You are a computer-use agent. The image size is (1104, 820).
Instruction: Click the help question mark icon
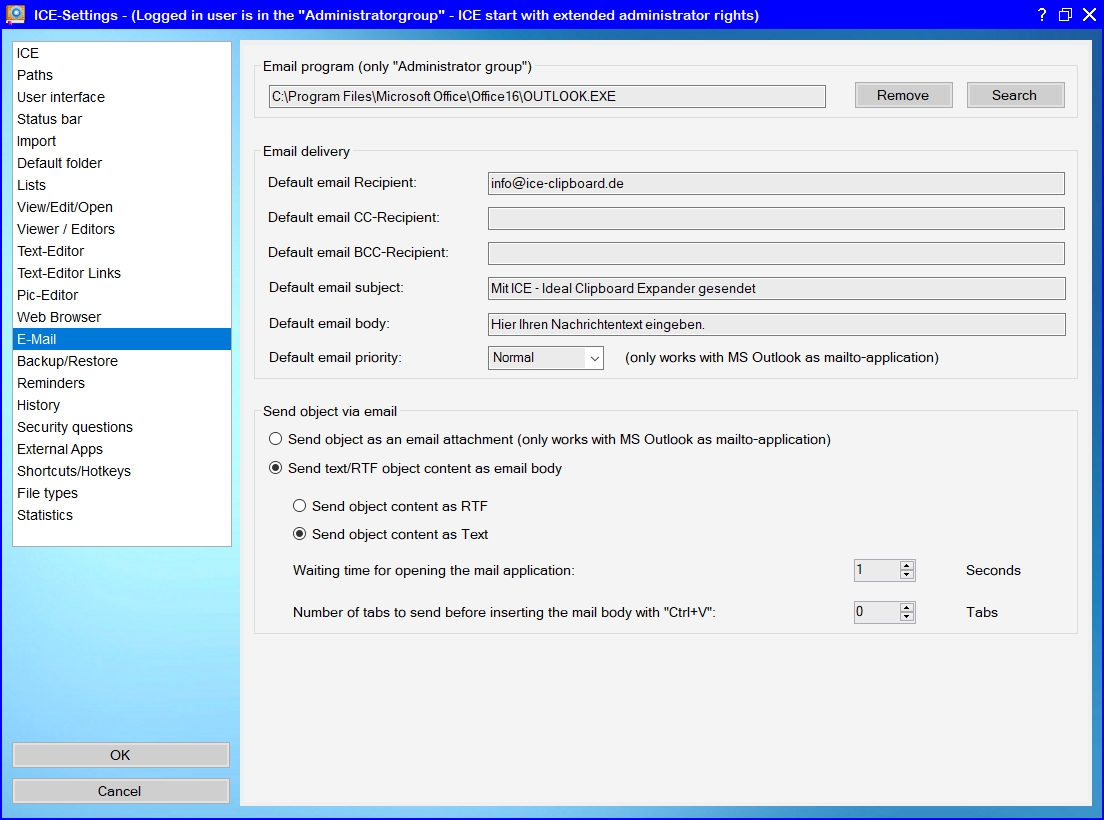[x=1041, y=14]
